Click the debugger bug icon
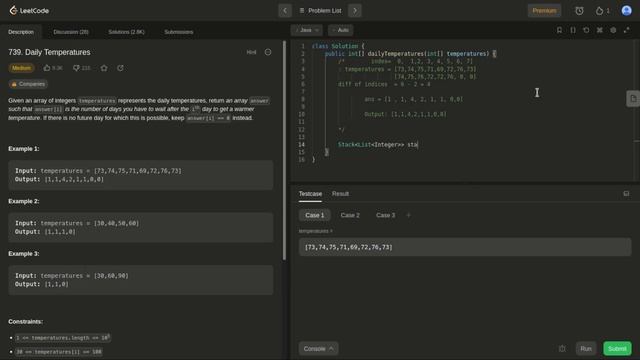This screenshot has height=360, width=640. (x=562, y=349)
